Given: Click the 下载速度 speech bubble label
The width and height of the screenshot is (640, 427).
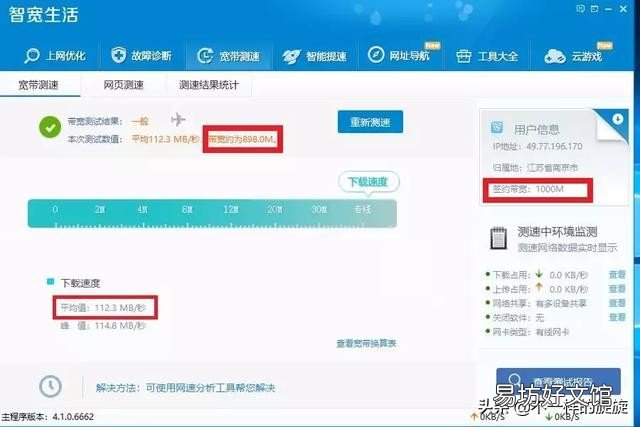Looking at the screenshot, I should click(x=369, y=182).
